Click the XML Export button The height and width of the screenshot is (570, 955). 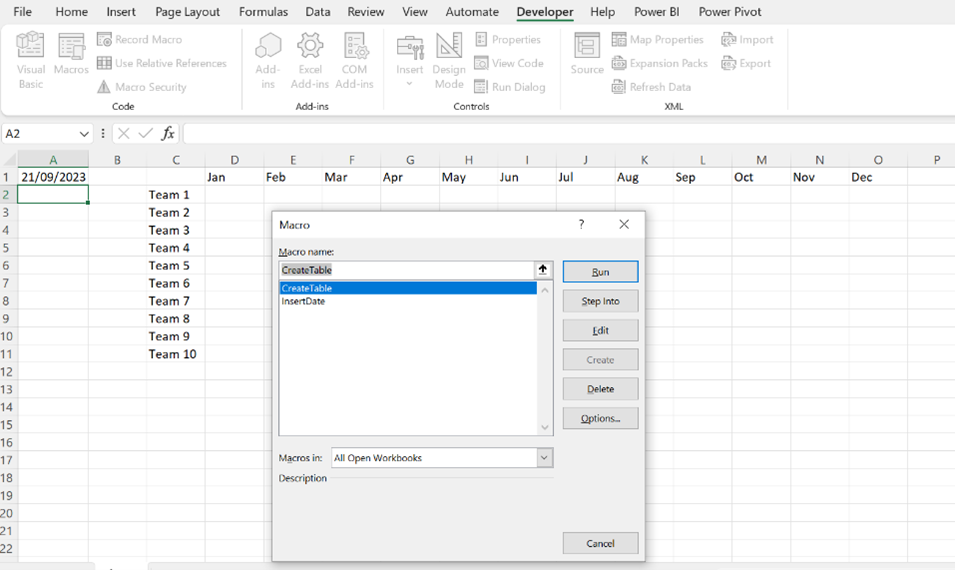[746, 63]
